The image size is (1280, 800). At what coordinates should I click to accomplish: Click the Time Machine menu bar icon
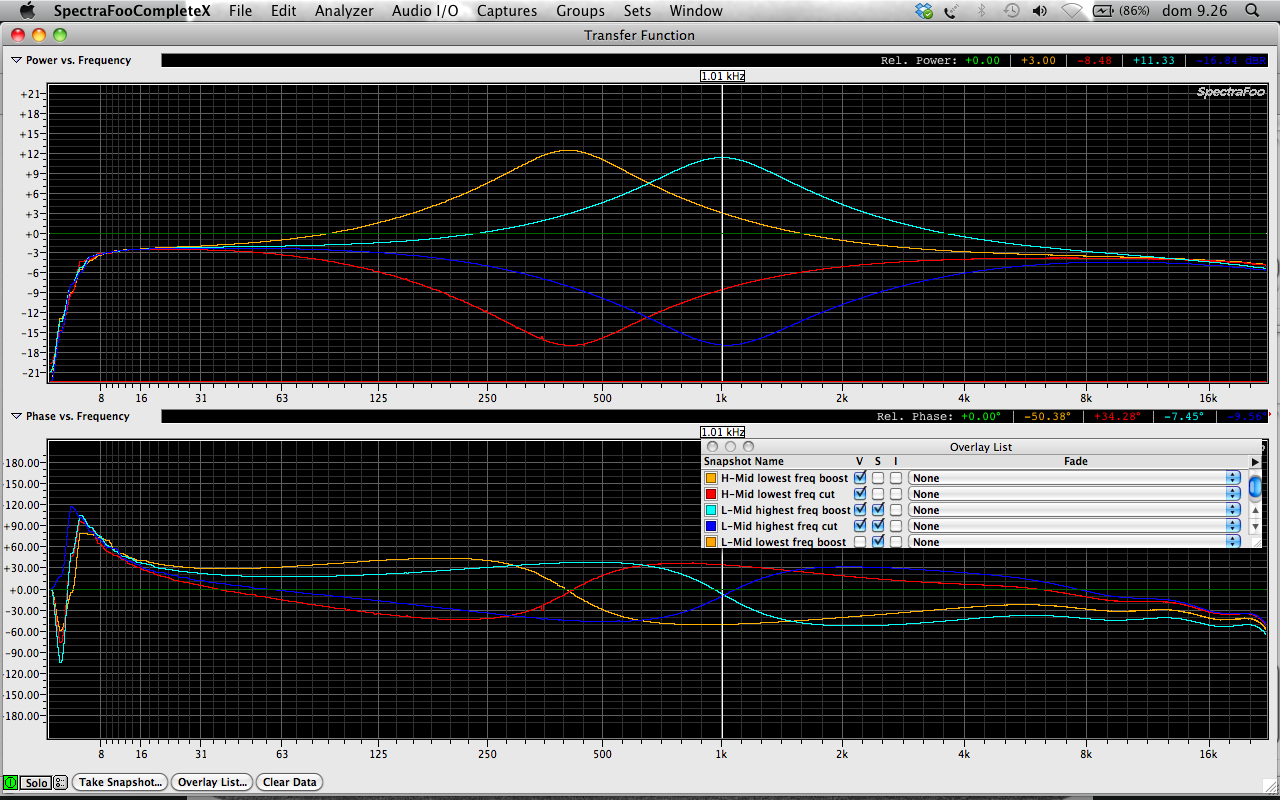tap(1012, 11)
